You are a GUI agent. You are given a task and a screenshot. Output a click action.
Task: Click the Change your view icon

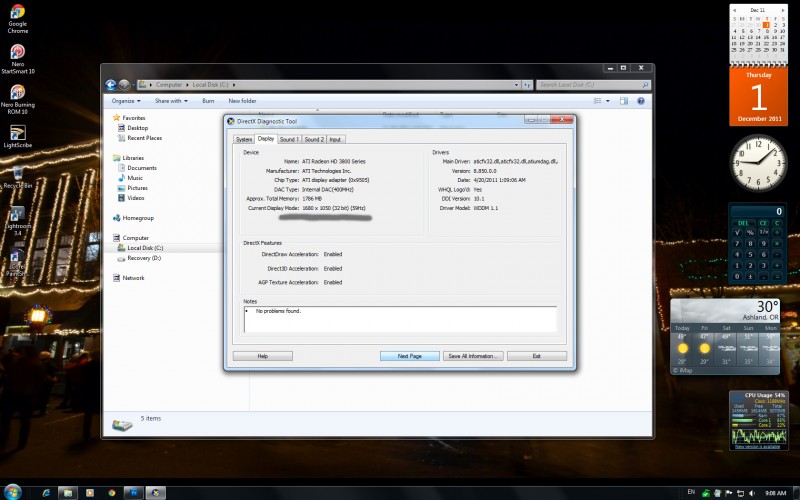point(597,101)
